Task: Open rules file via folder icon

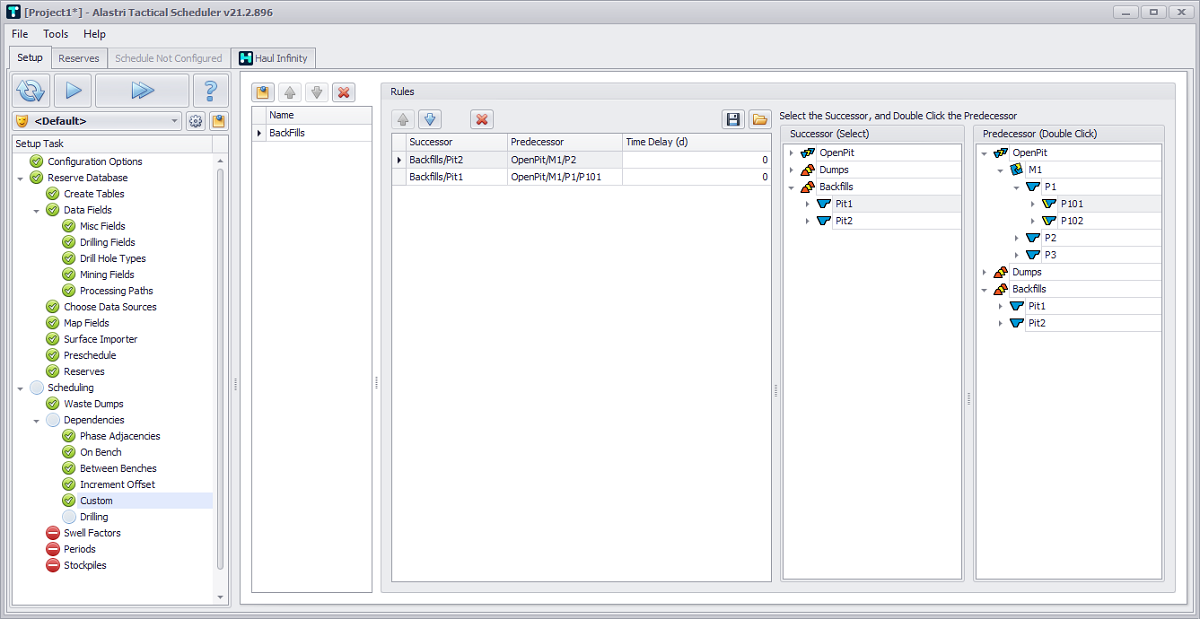Action: pyautogui.click(x=760, y=119)
